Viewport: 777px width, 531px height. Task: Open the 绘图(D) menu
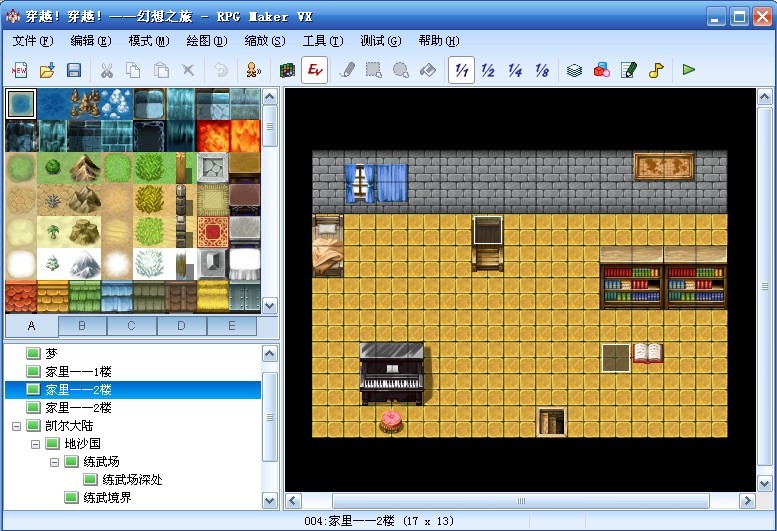point(207,41)
